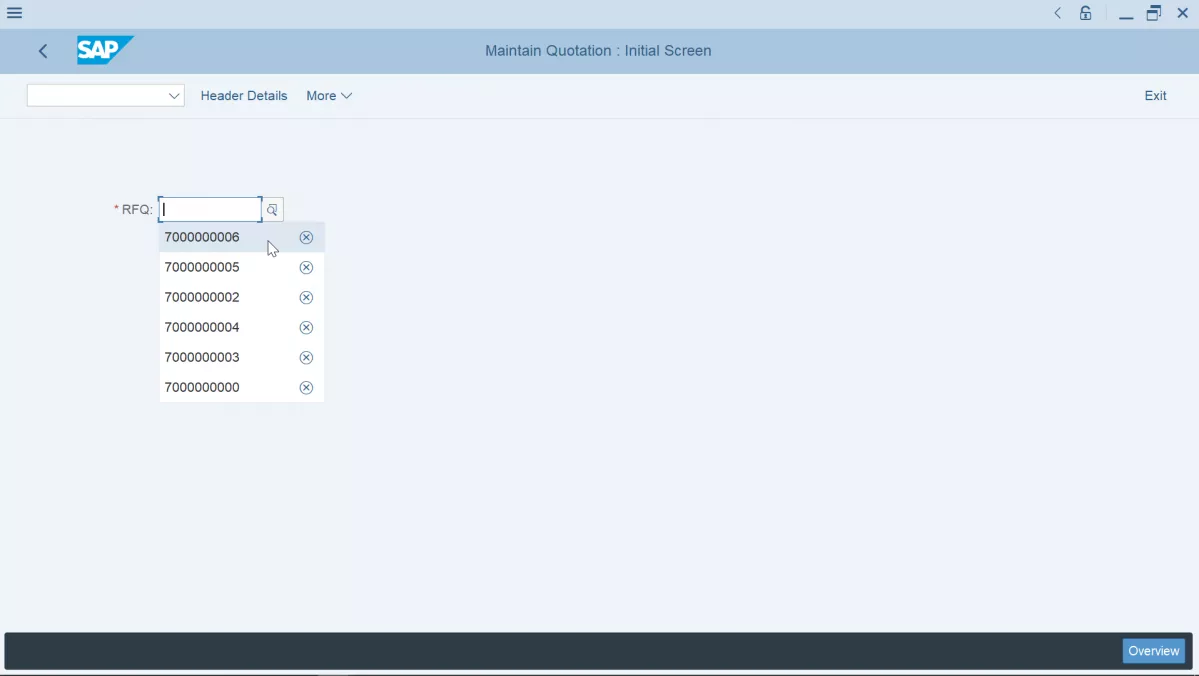Remove 7000000005 from history list

point(306,268)
